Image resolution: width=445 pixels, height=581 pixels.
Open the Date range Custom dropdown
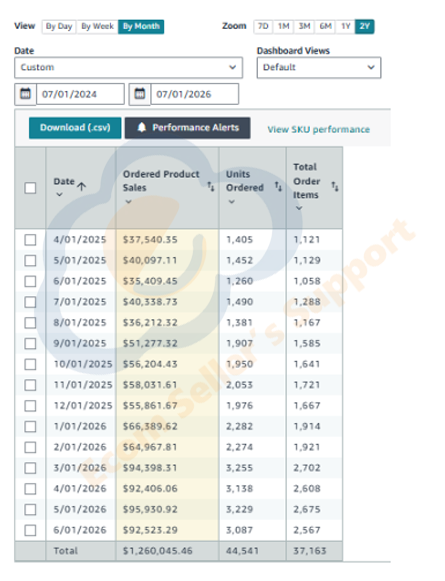129,67
